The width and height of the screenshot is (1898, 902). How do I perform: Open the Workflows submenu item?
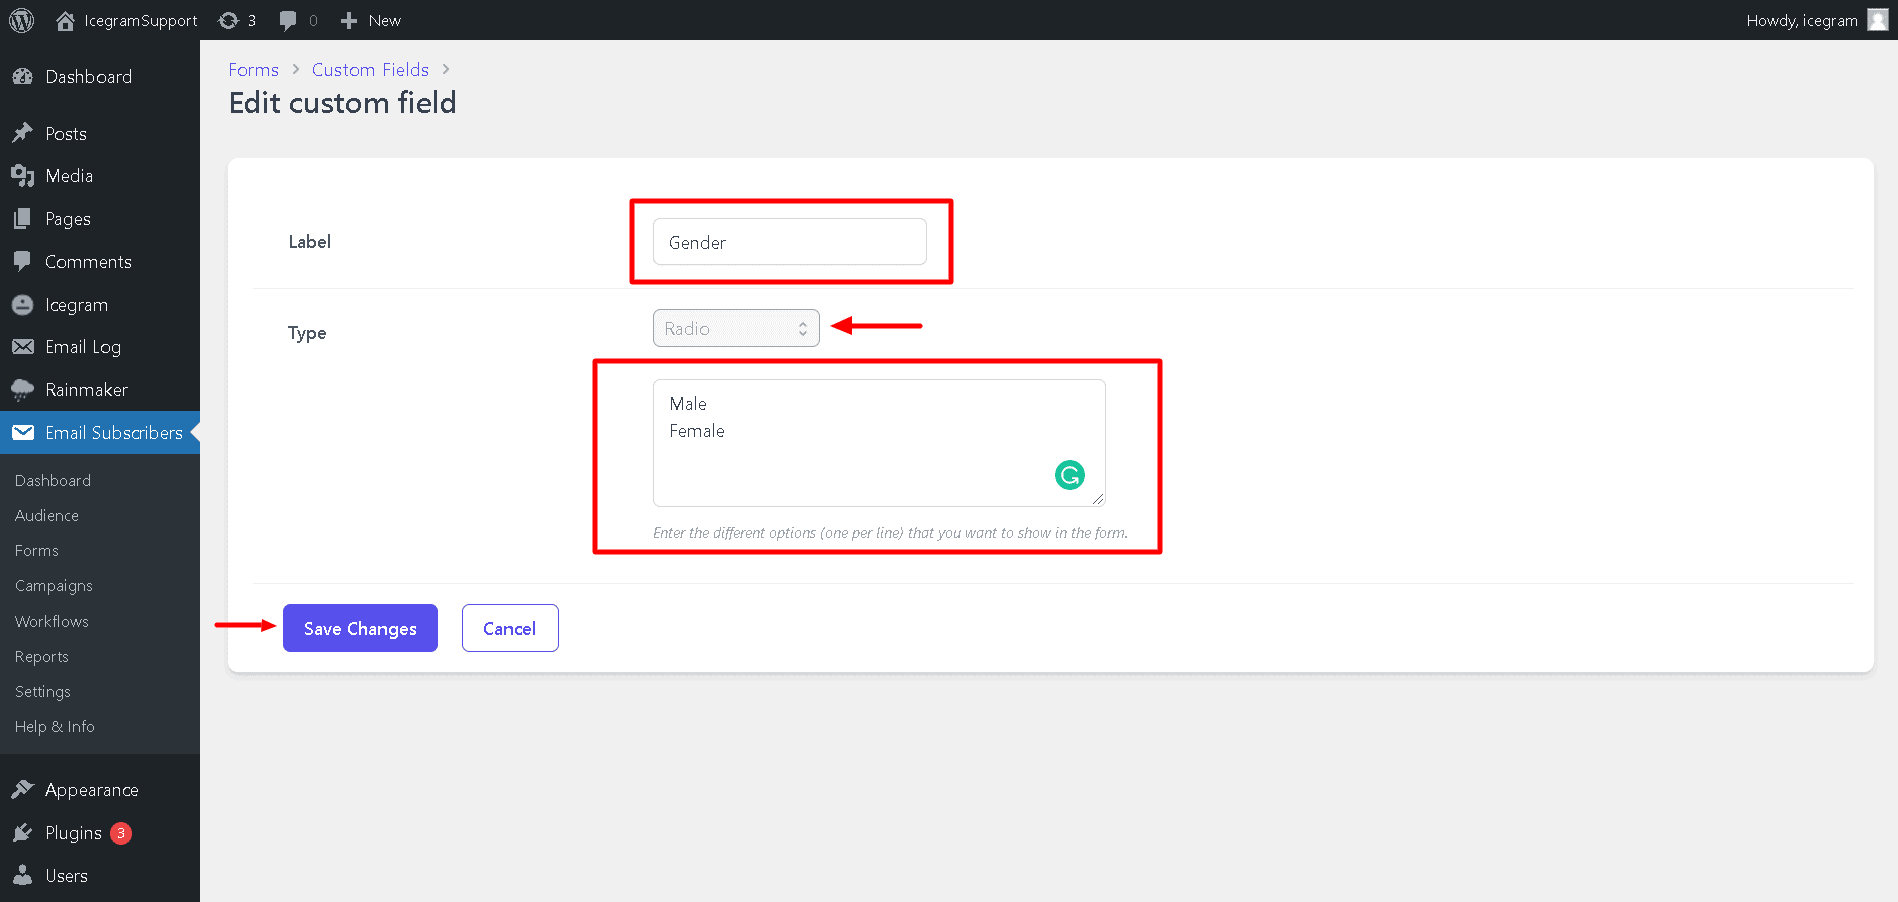tap(52, 622)
